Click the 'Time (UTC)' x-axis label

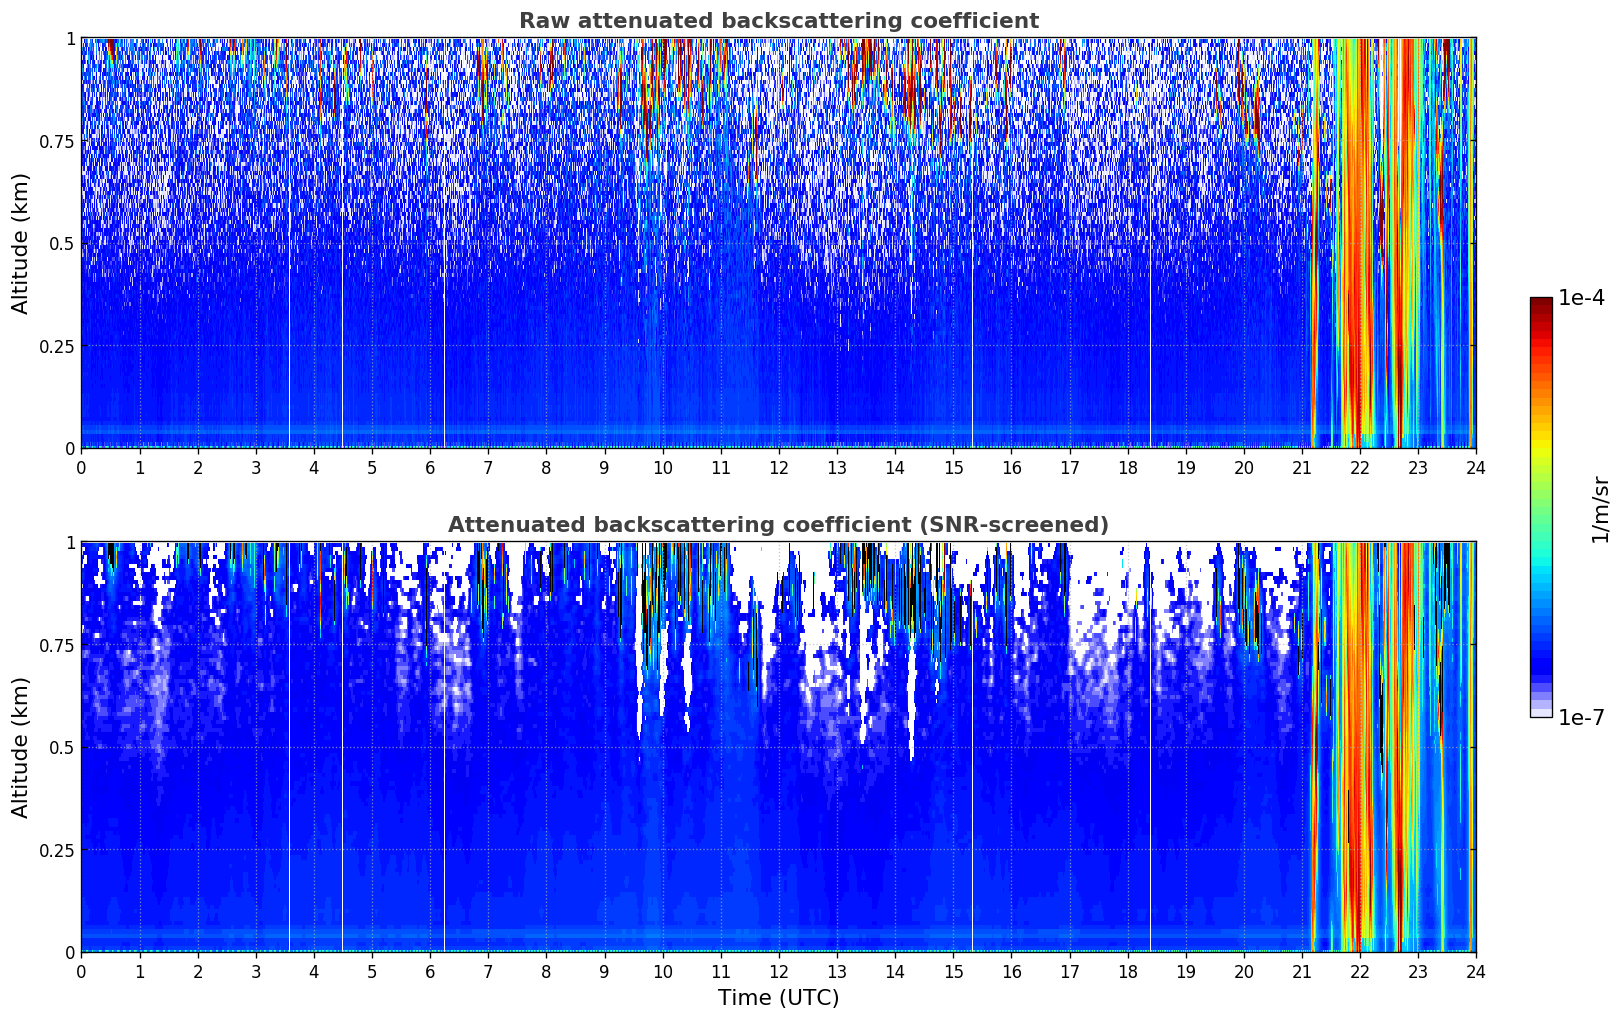click(778, 998)
